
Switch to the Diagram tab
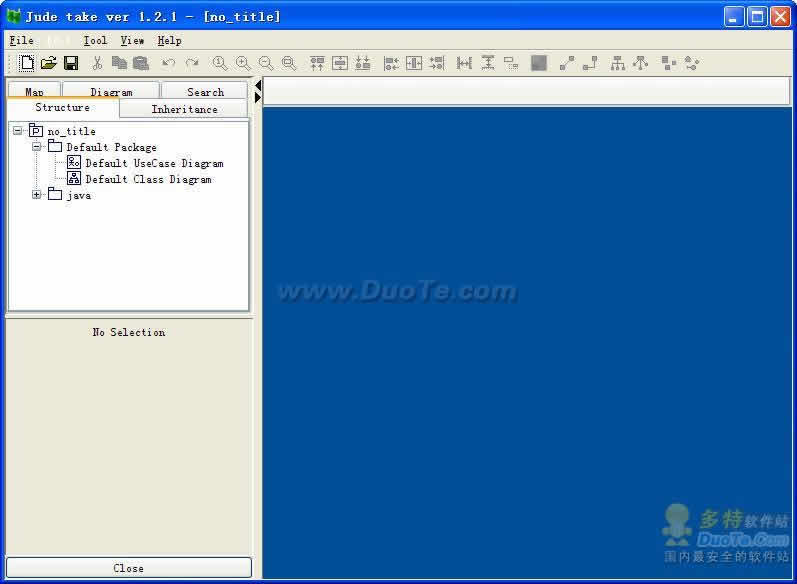coord(111,90)
